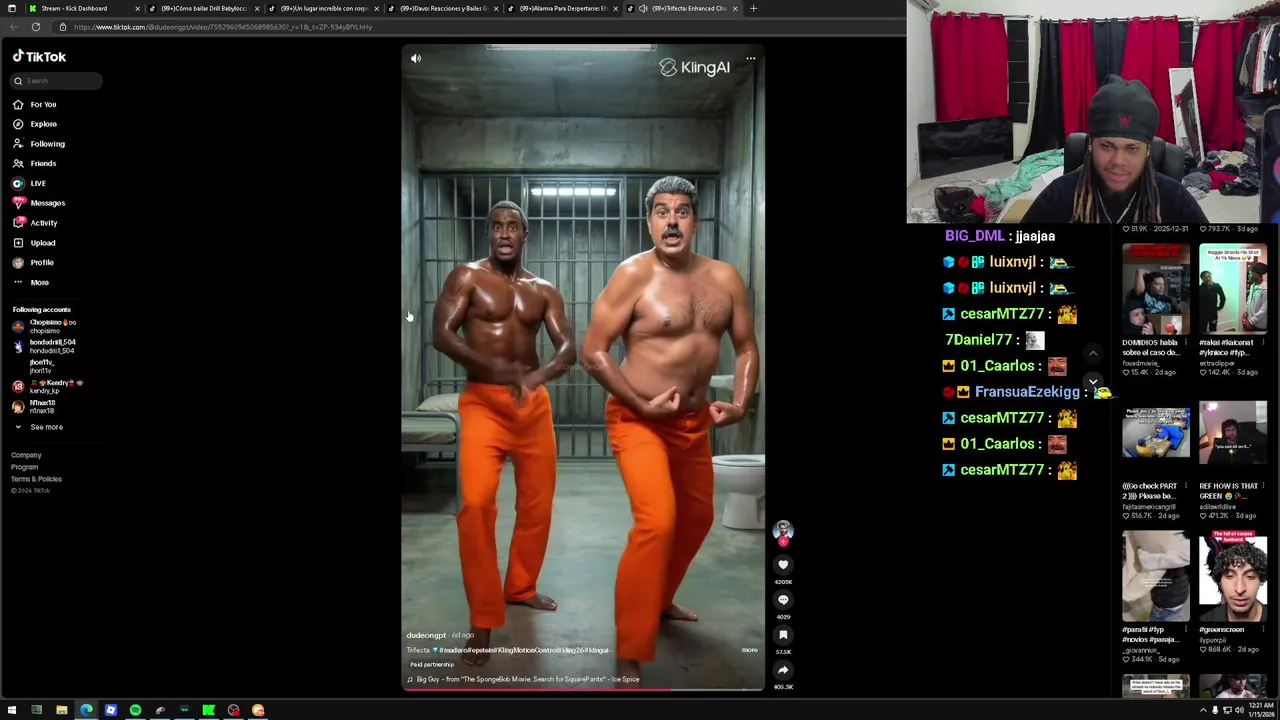Image resolution: width=1280 pixels, height=720 pixels.
Task: Like the video with heart icon
Action: pos(783,565)
